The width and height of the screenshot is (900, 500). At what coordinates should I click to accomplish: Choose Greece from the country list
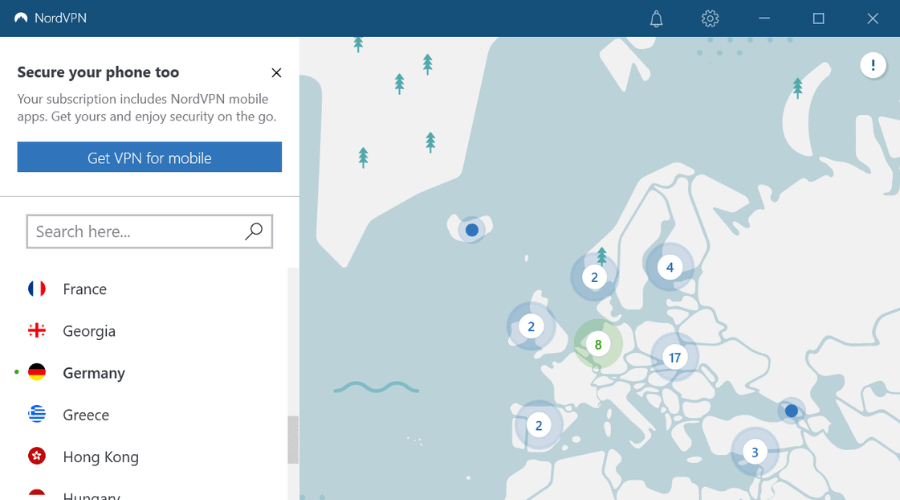pyautogui.click(x=85, y=415)
